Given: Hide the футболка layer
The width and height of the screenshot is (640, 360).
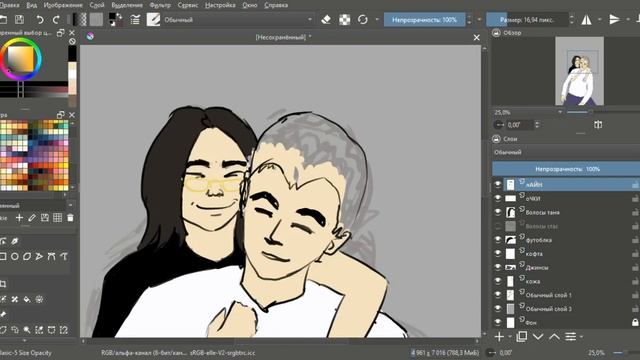Looking at the screenshot, I should [498, 240].
